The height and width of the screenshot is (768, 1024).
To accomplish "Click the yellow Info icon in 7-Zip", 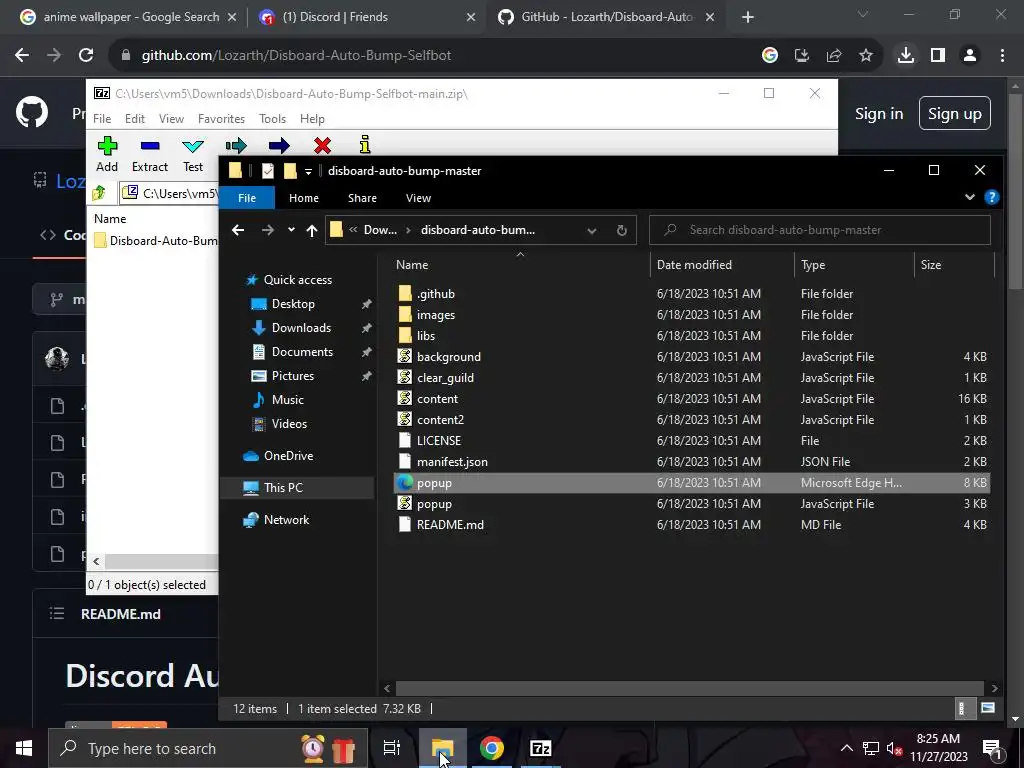I will pos(365,144).
